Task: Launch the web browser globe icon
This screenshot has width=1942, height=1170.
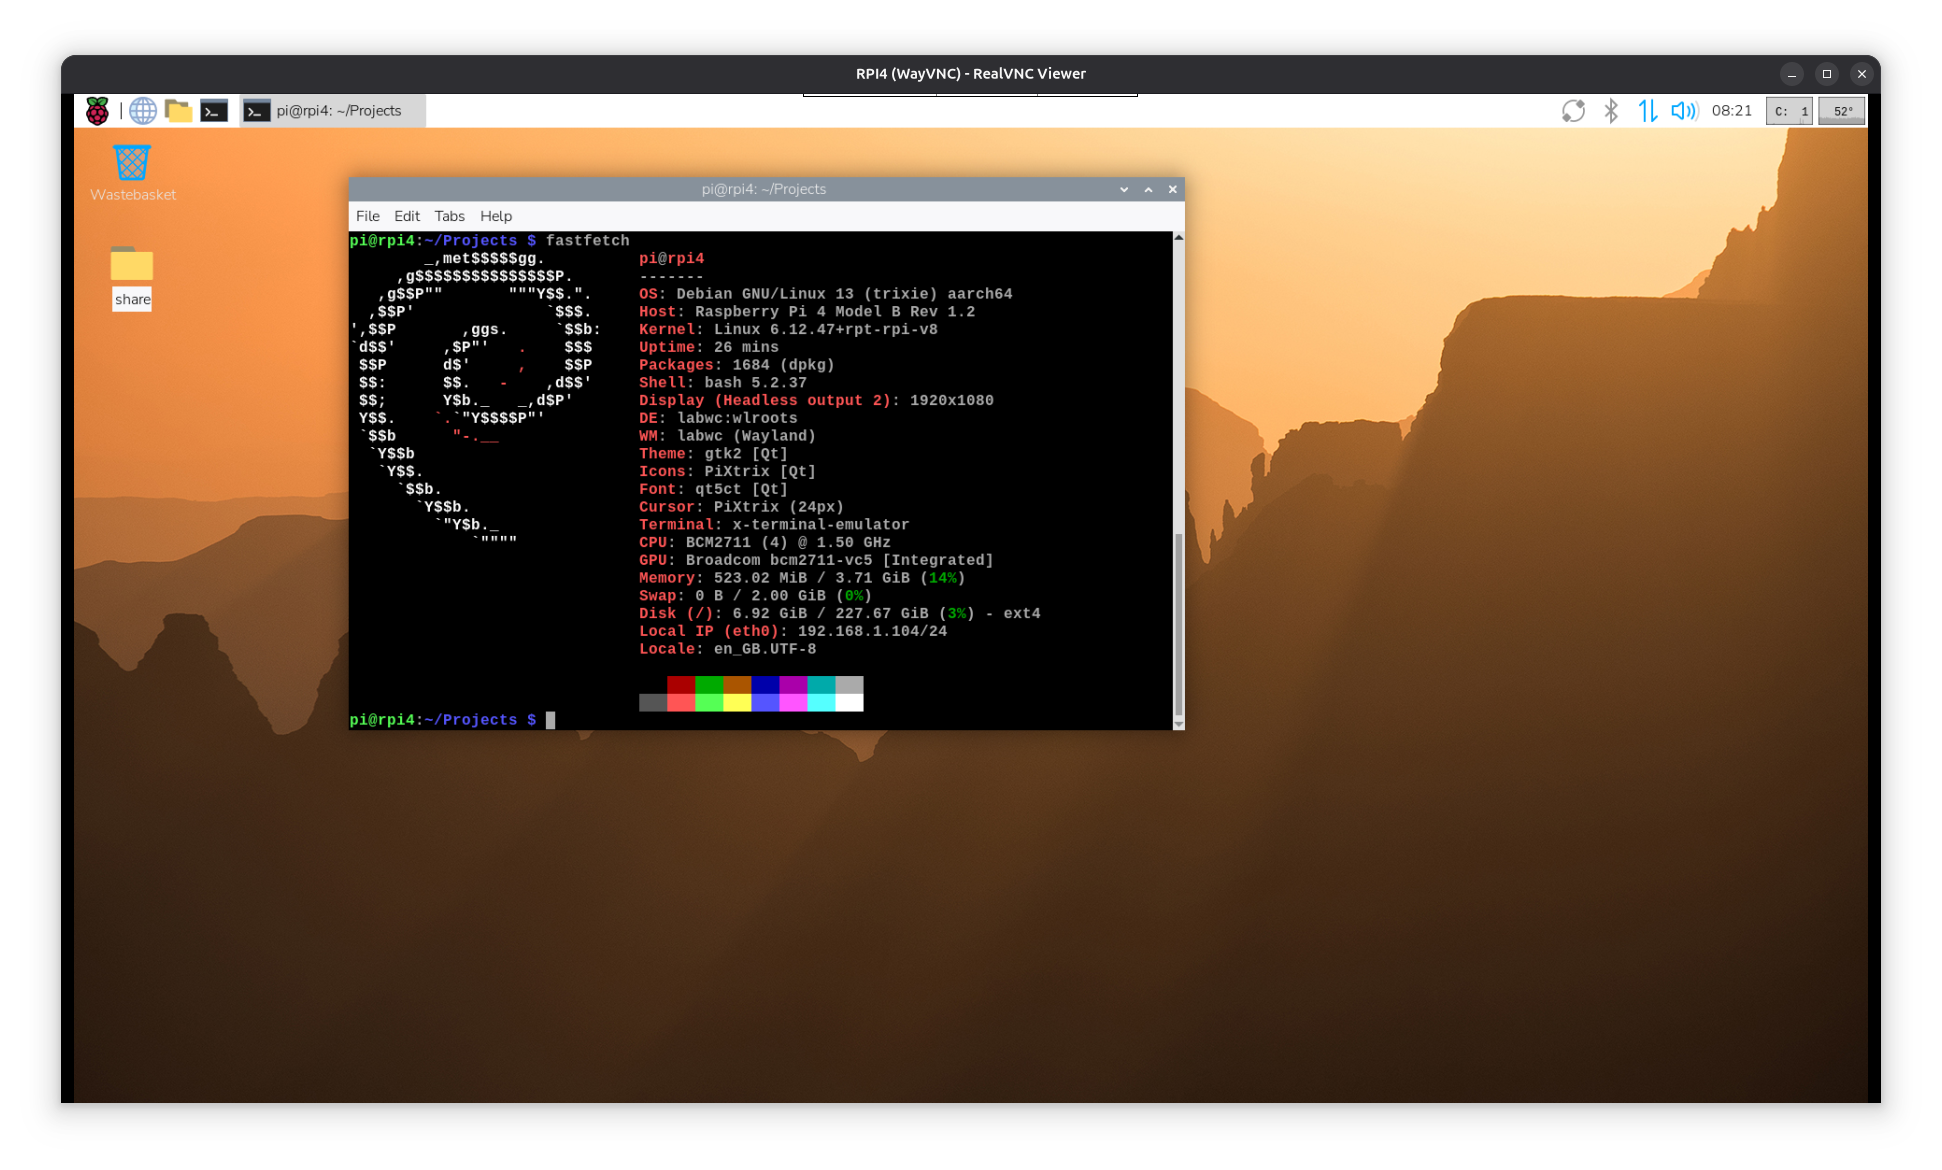Action: coord(143,111)
